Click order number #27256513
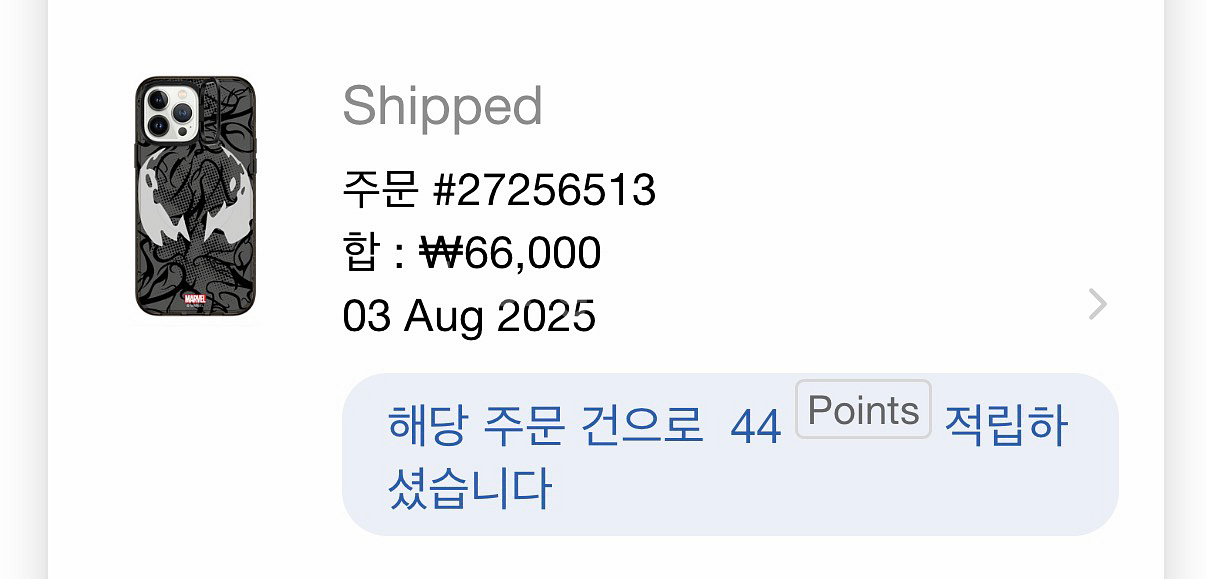The width and height of the screenshot is (1206, 579). coord(543,189)
